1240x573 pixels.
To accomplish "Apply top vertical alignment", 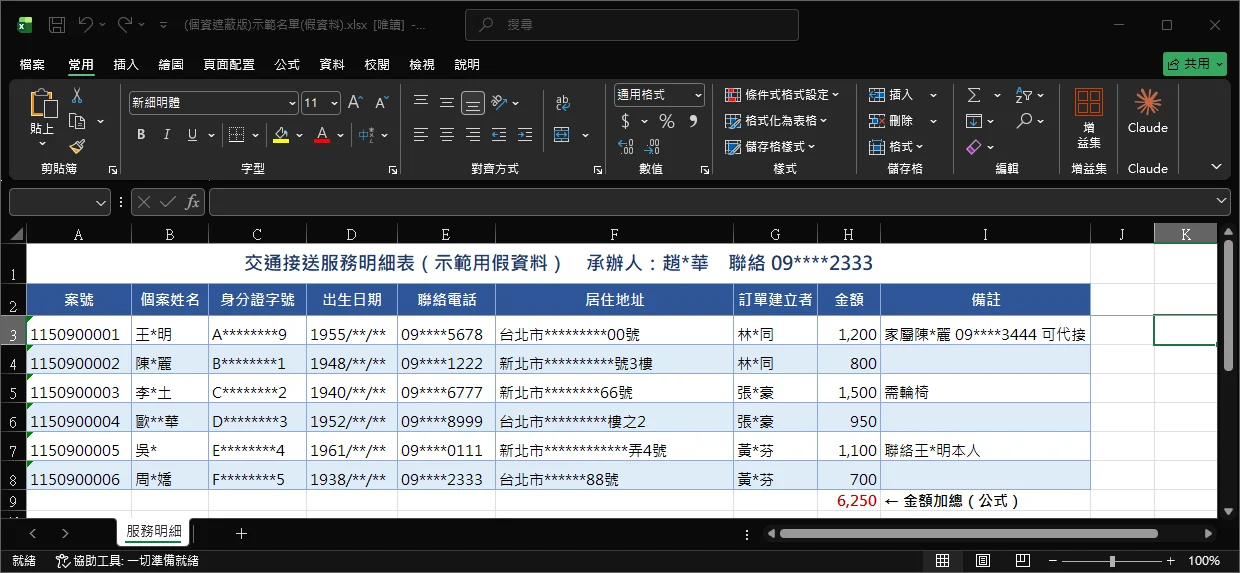I will click(x=421, y=102).
